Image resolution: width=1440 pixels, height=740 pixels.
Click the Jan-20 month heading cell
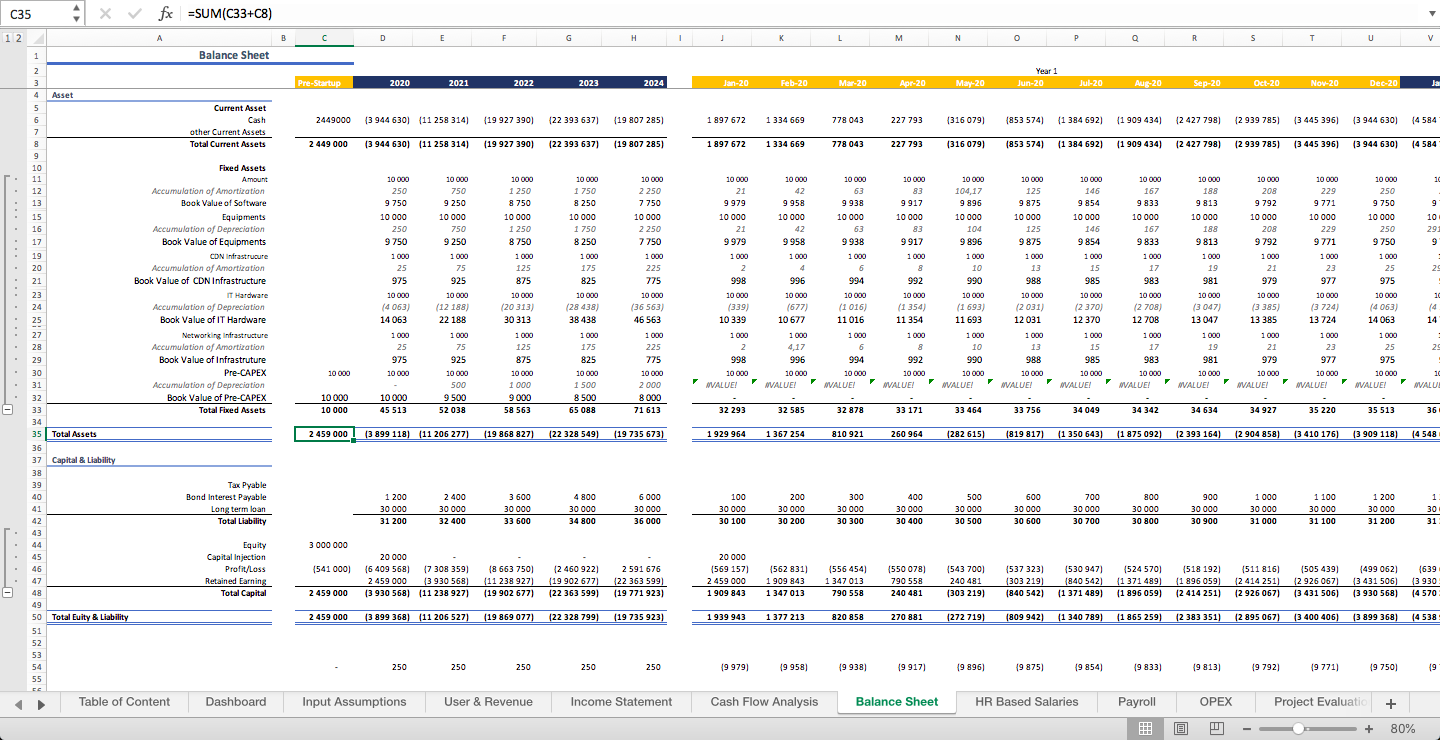click(722, 82)
